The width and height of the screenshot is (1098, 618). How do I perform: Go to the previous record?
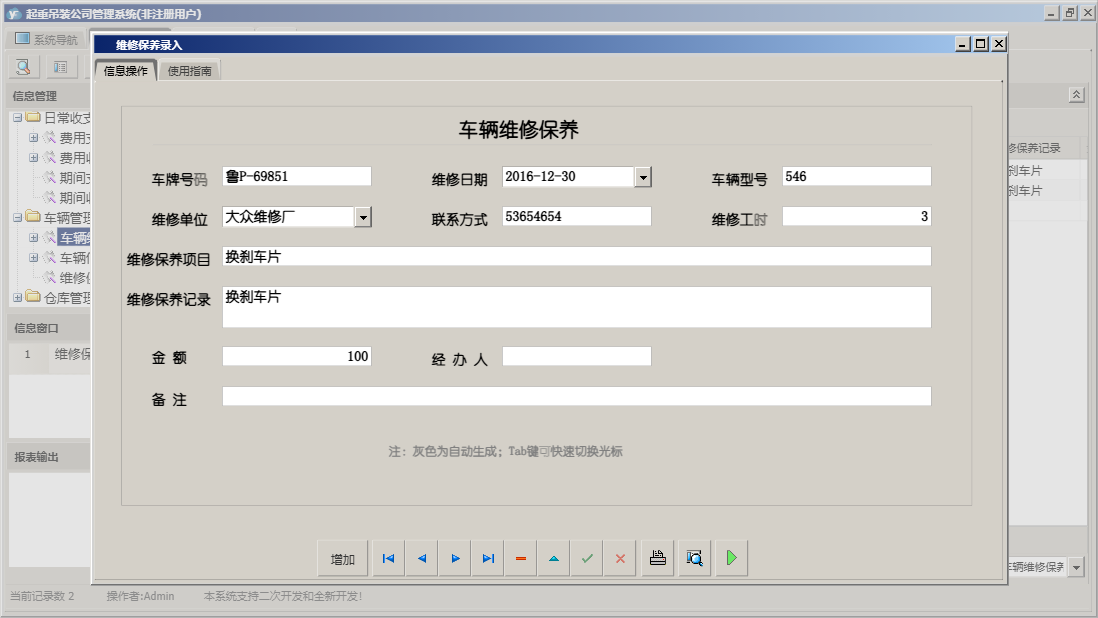click(421, 558)
